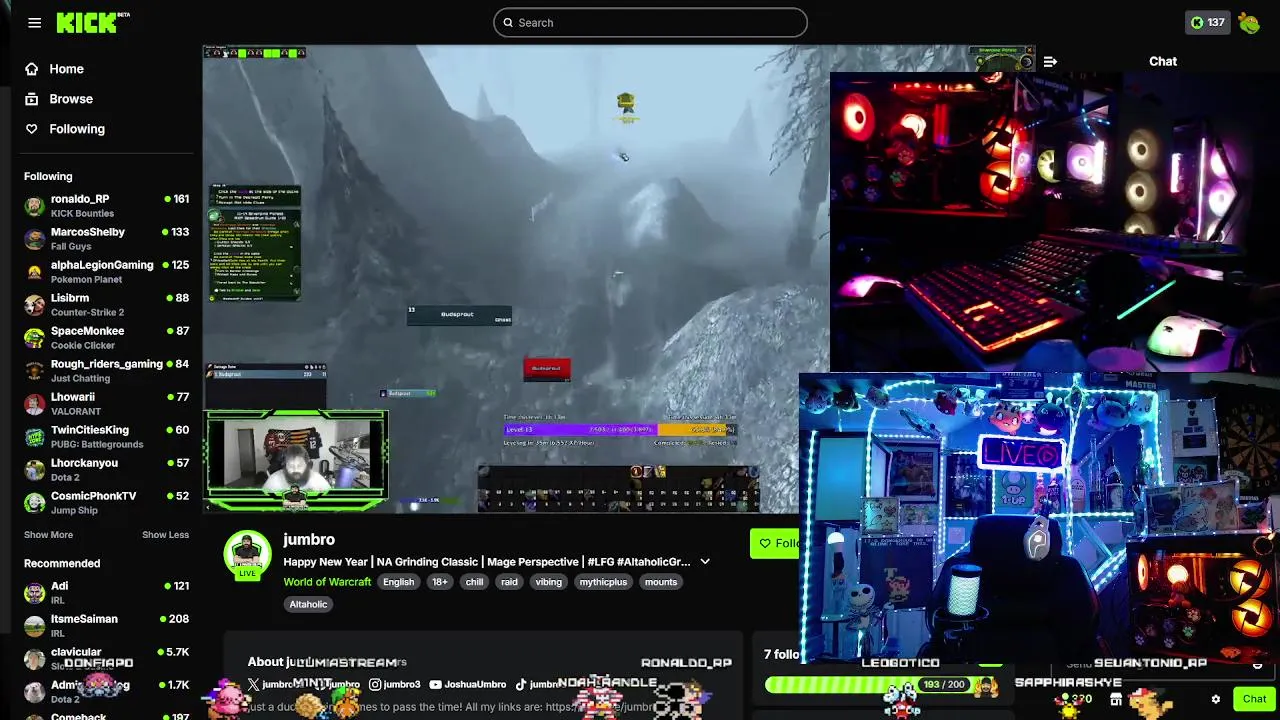Click the jumbro channel name
Image resolution: width=1280 pixels, height=720 pixels.
[309, 540]
